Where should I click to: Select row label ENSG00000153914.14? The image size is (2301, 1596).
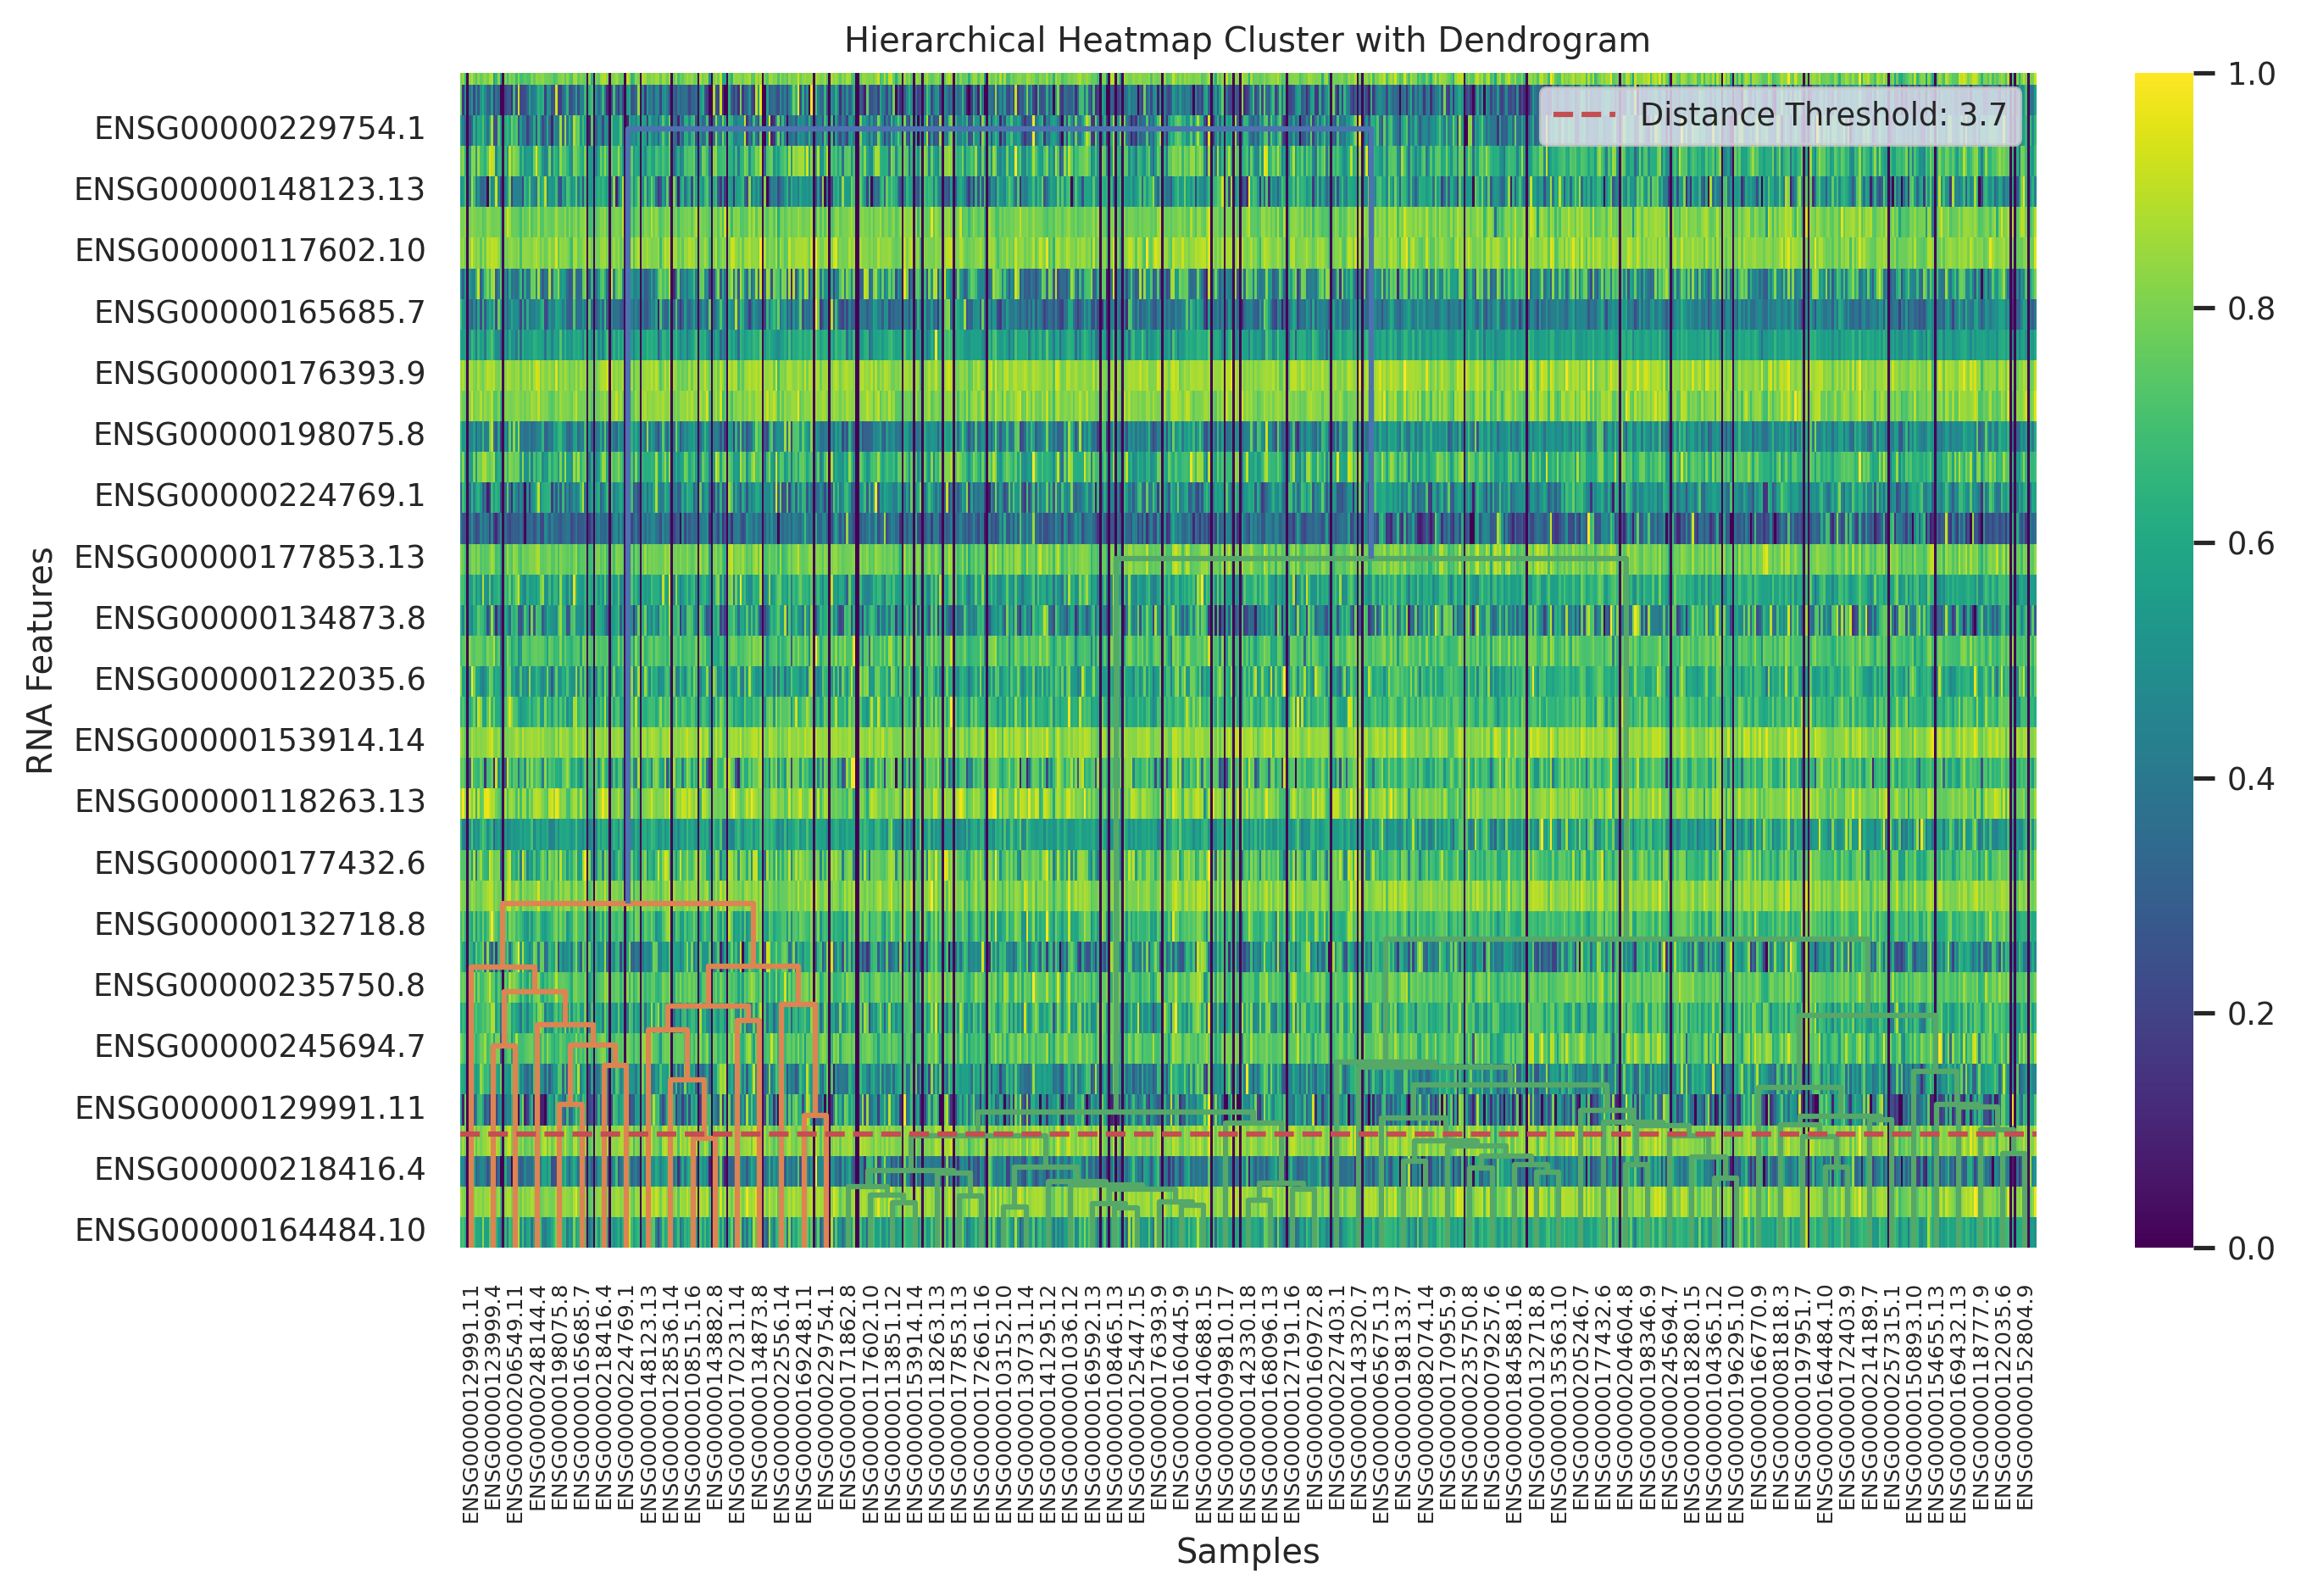[249, 740]
